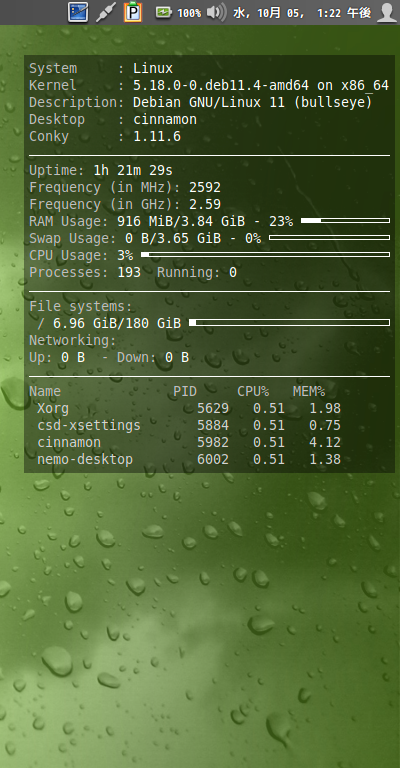
Task: Click the Xorg process row name
Action: pos(53,408)
